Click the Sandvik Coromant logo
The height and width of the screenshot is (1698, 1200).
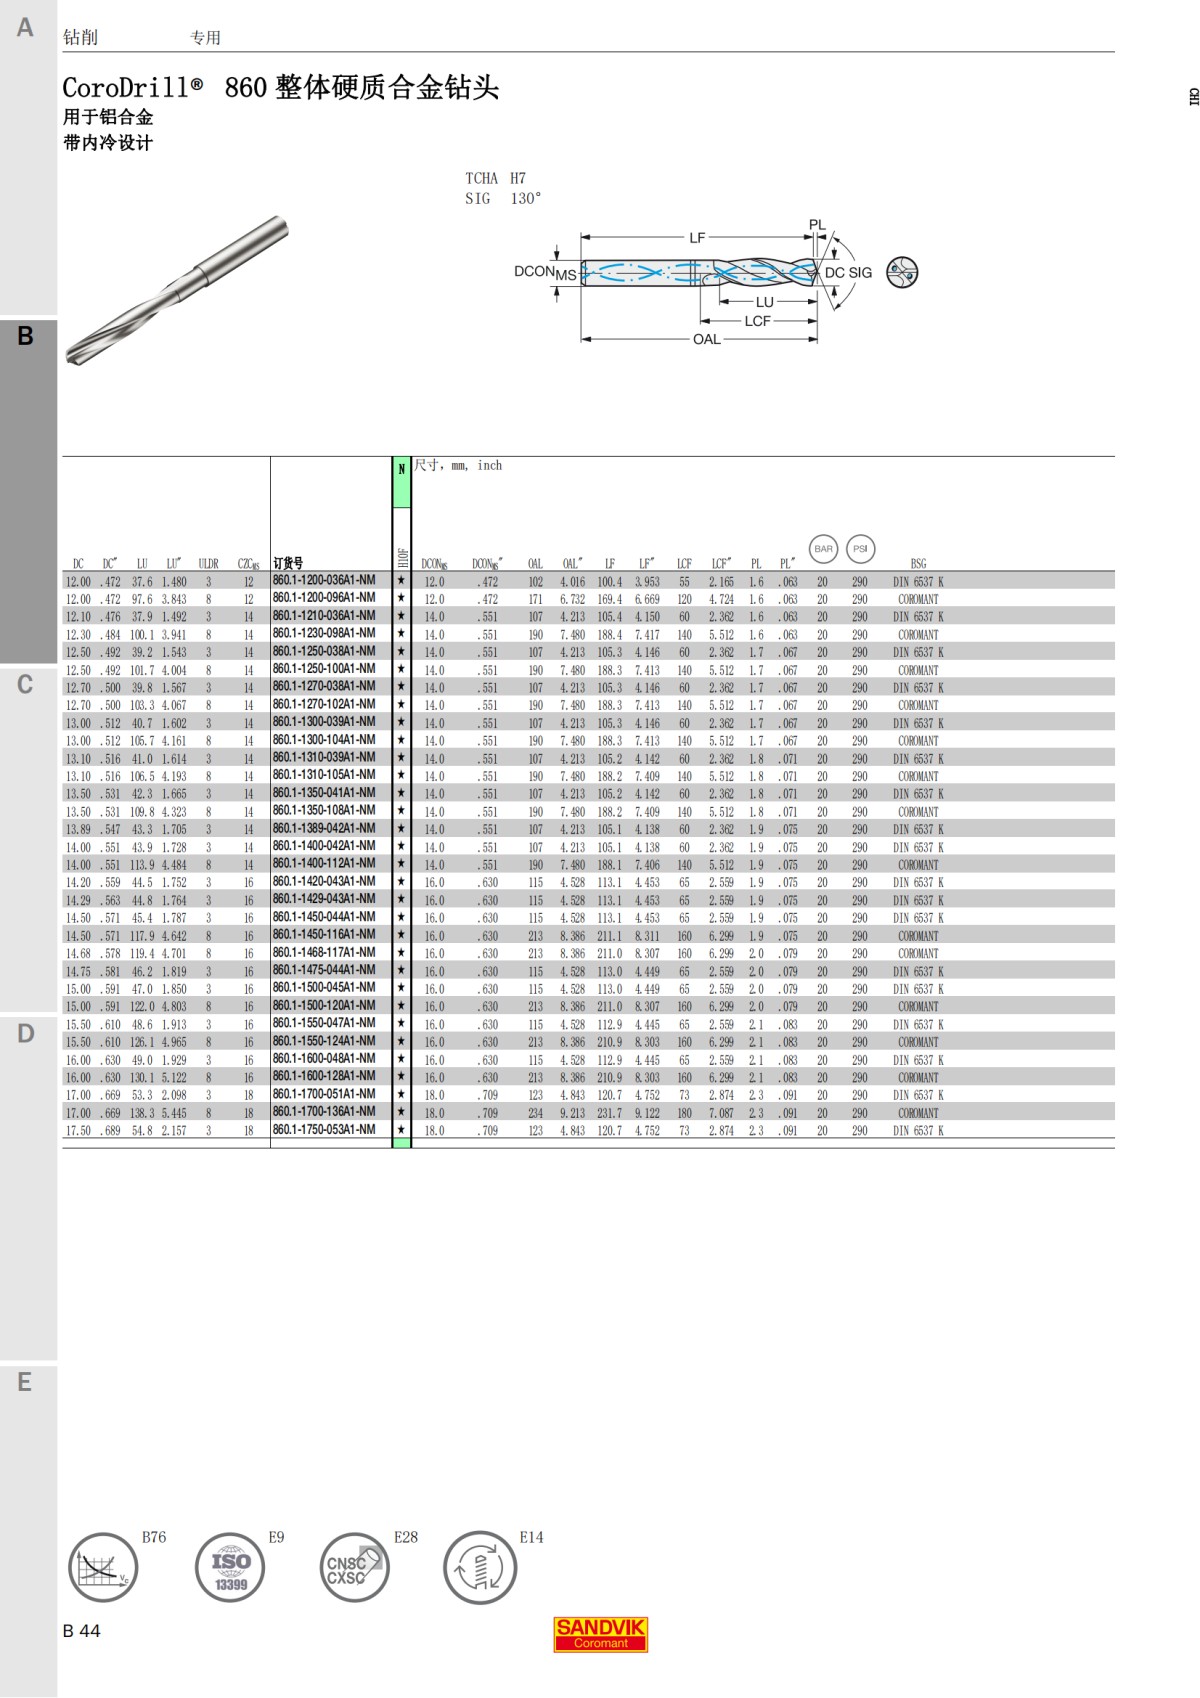tap(601, 1635)
